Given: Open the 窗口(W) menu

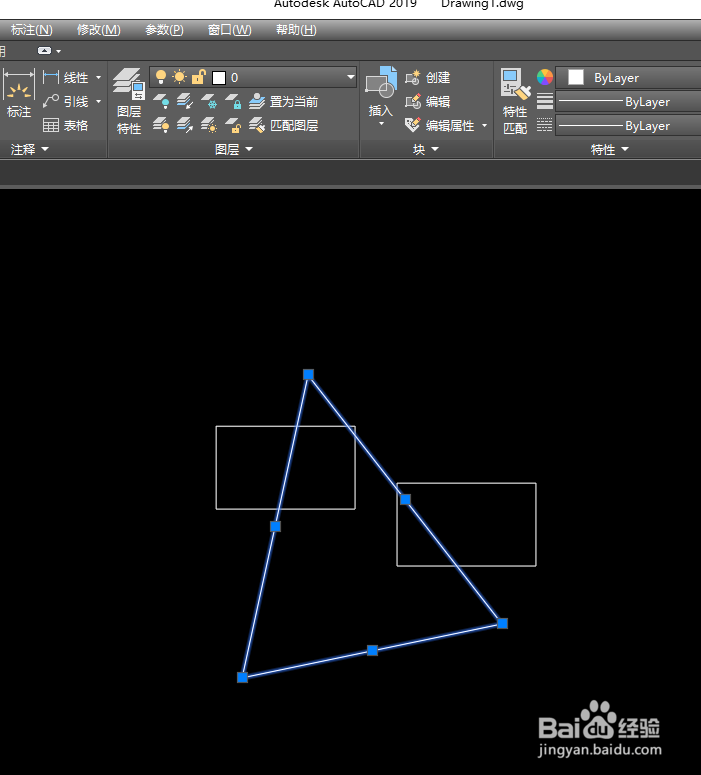Looking at the screenshot, I should pos(229,30).
